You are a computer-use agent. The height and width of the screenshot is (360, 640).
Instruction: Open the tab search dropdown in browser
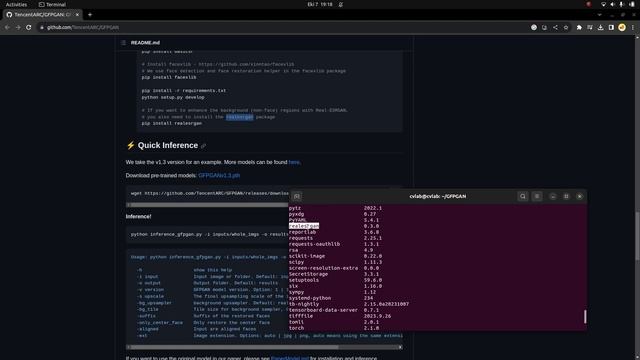pyautogui.click(x=599, y=15)
